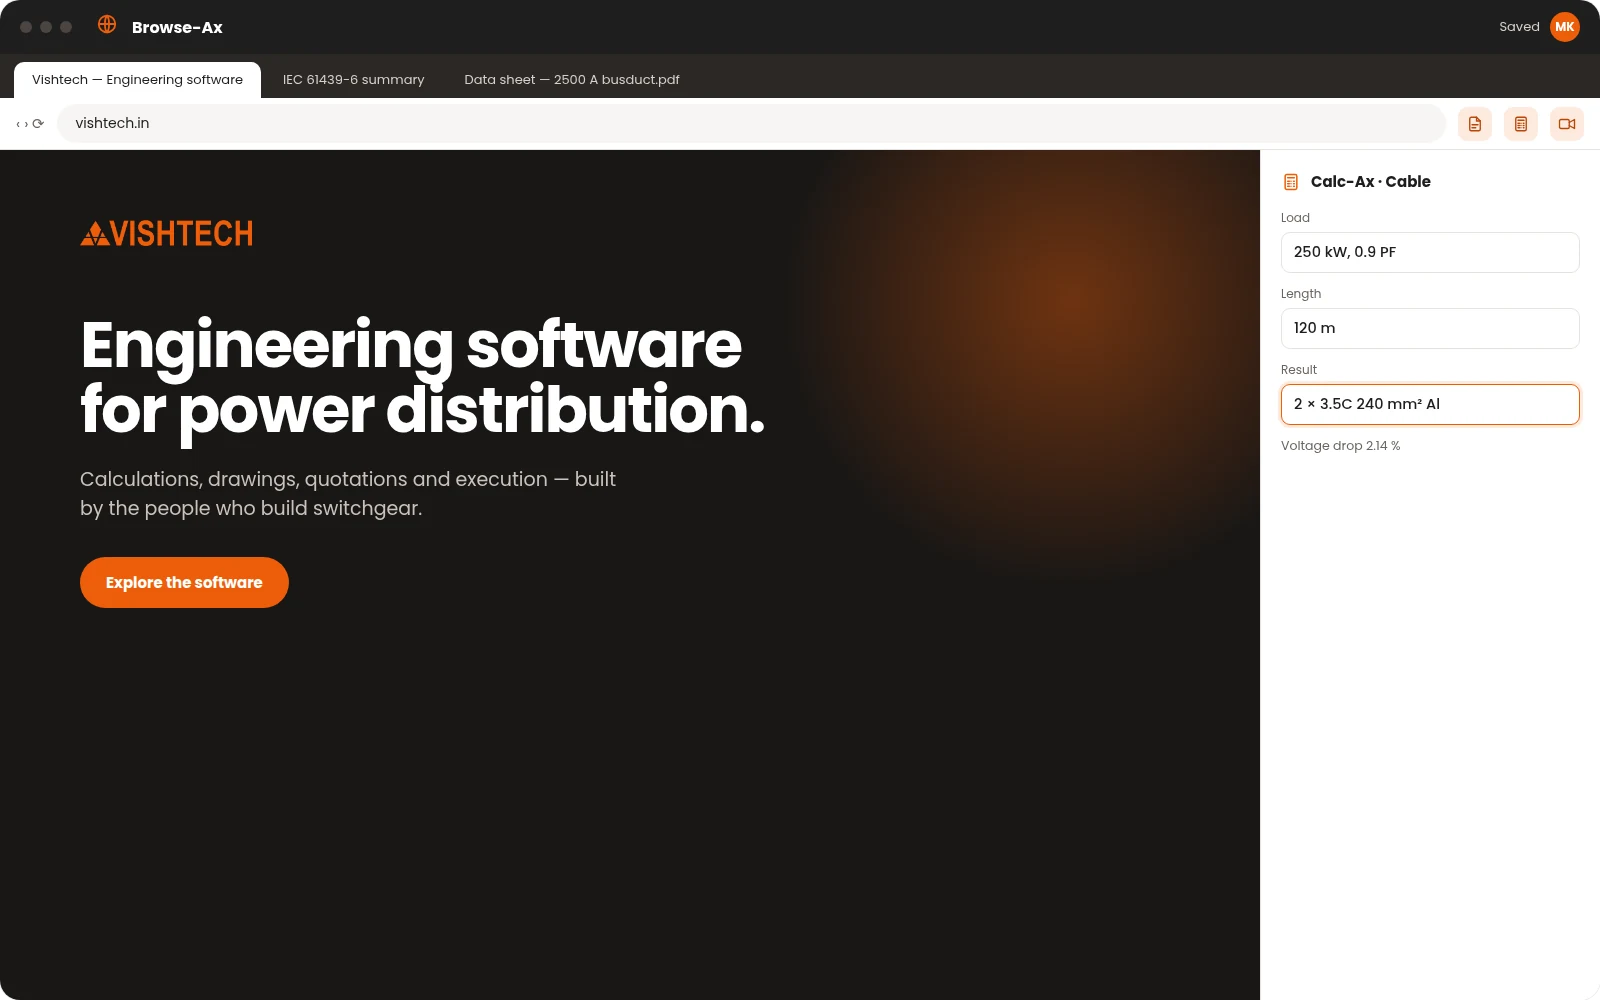The width and height of the screenshot is (1600, 1000).
Task: Edit the Load field reading 250 kW, 0.9 PF
Action: click(1430, 252)
